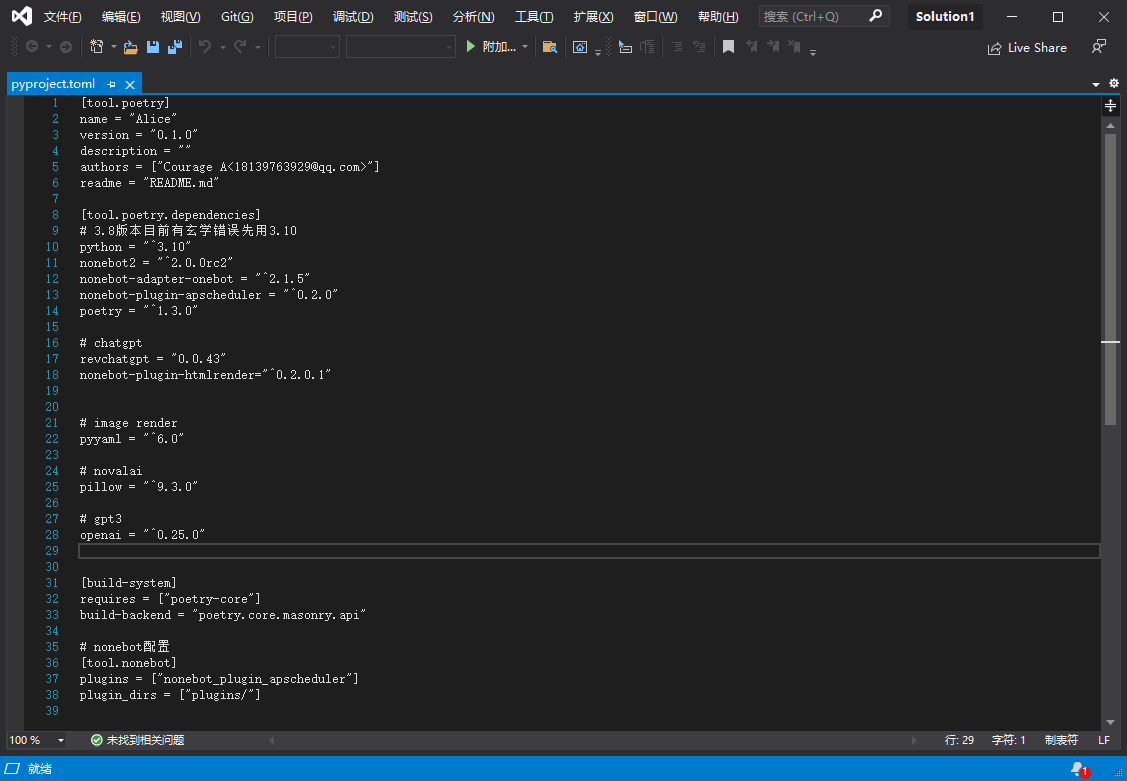The image size is (1127, 781).
Task: Save the file with the single floppy icon
Action: click(152, 47)
